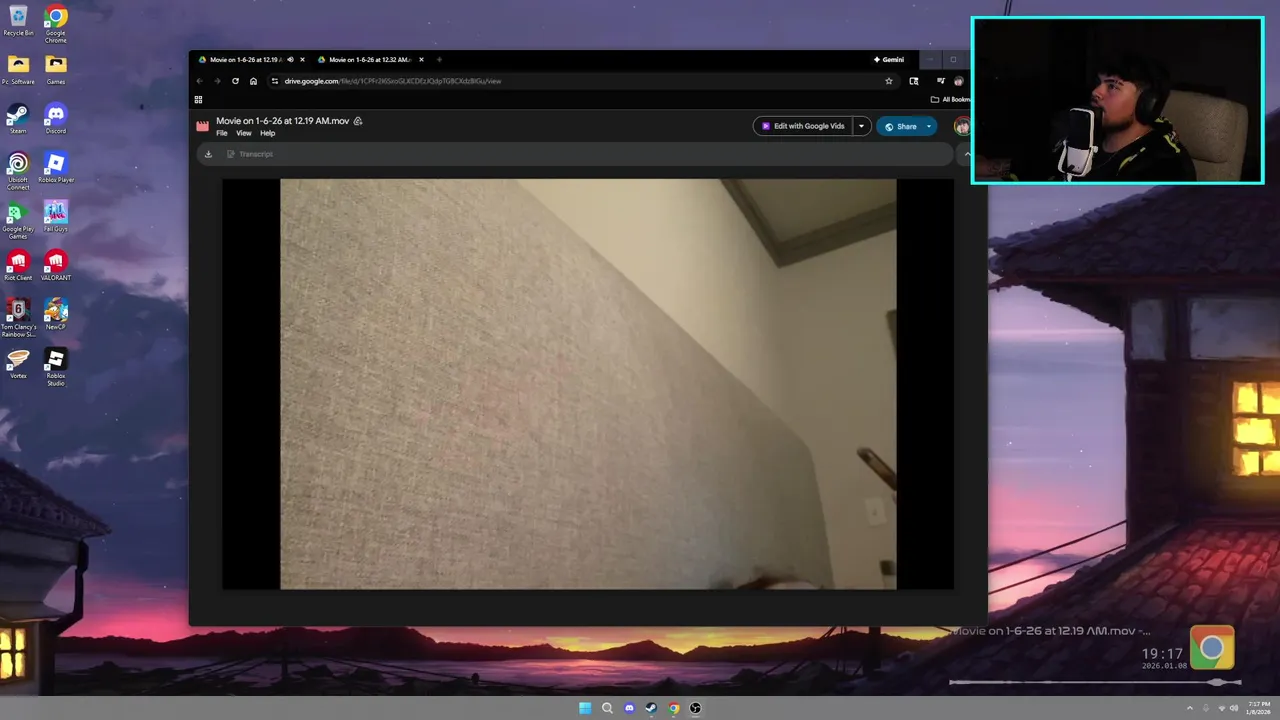Select the video title Movie on 1-6-26
1280x720 pixels.
(282, 121)
